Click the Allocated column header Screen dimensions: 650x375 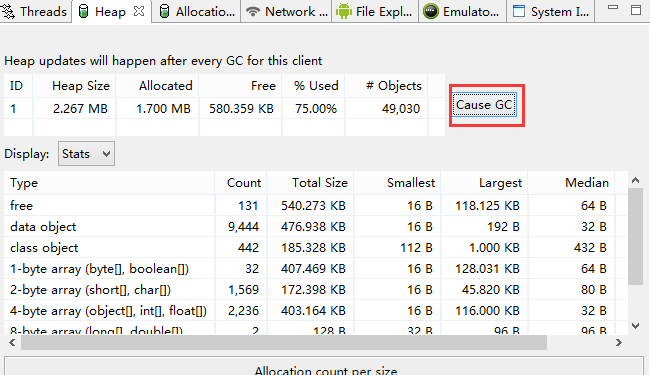(x=158, y=86)
